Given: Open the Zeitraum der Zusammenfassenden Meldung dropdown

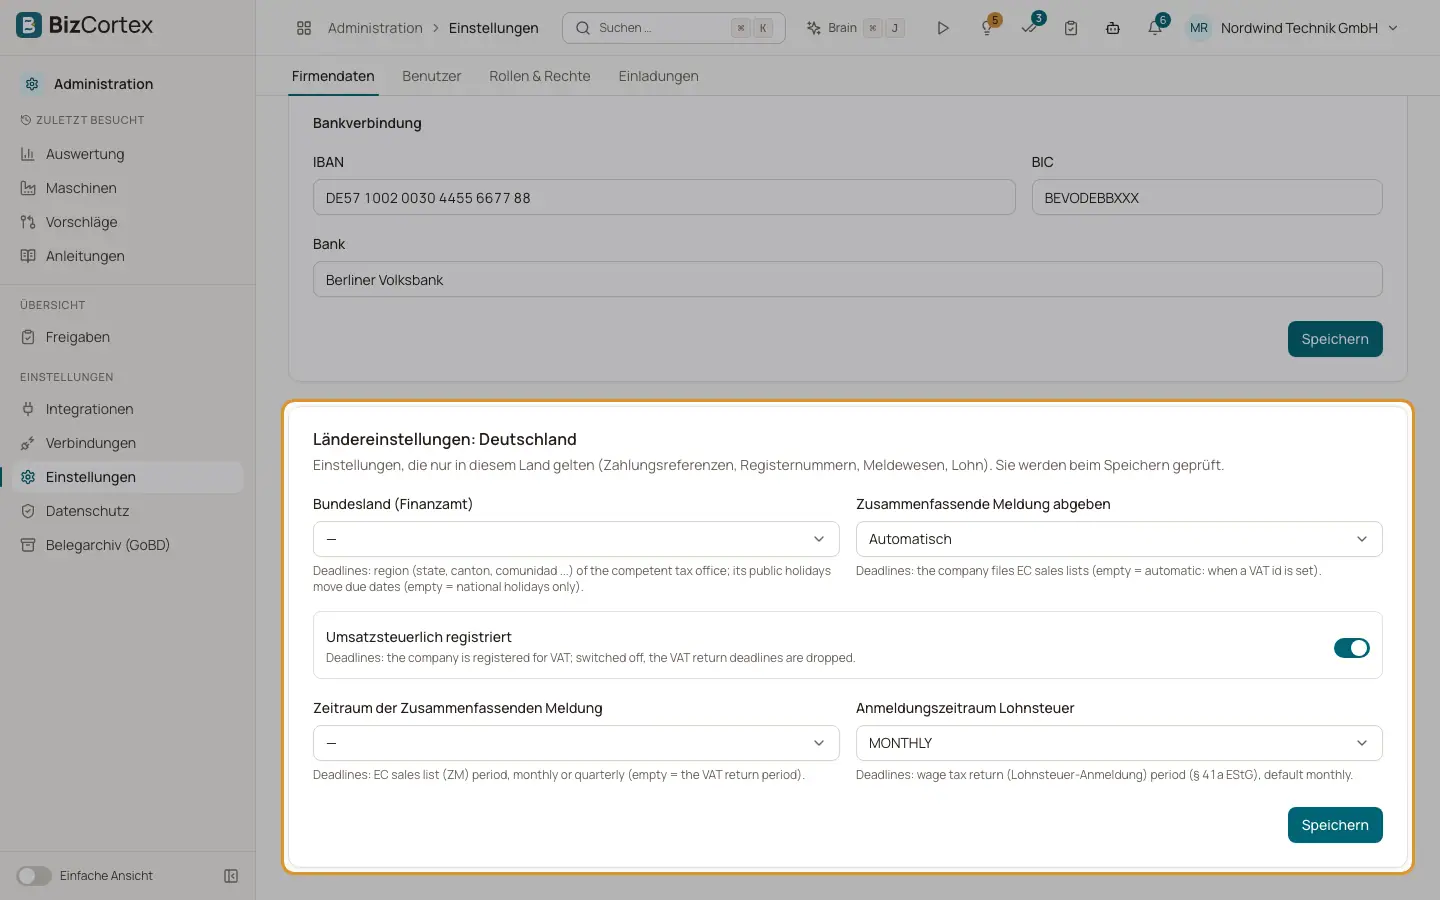Looking at the screenshot, I should 576,743.
